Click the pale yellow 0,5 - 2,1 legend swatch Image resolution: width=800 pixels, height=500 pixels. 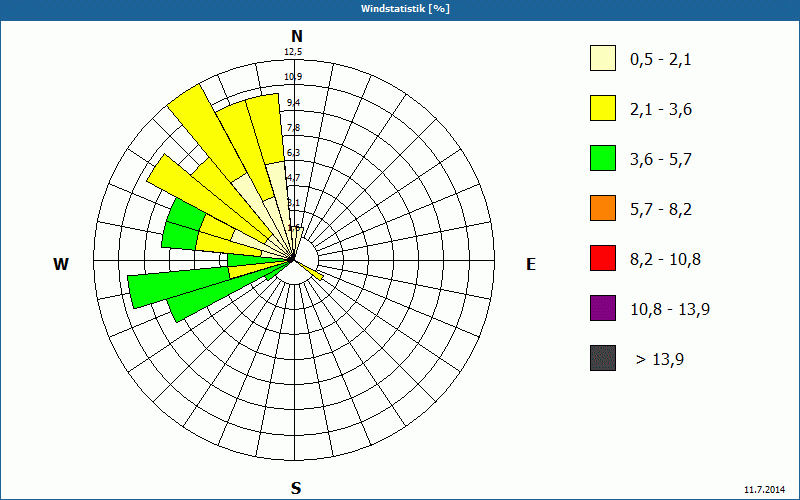603,58
